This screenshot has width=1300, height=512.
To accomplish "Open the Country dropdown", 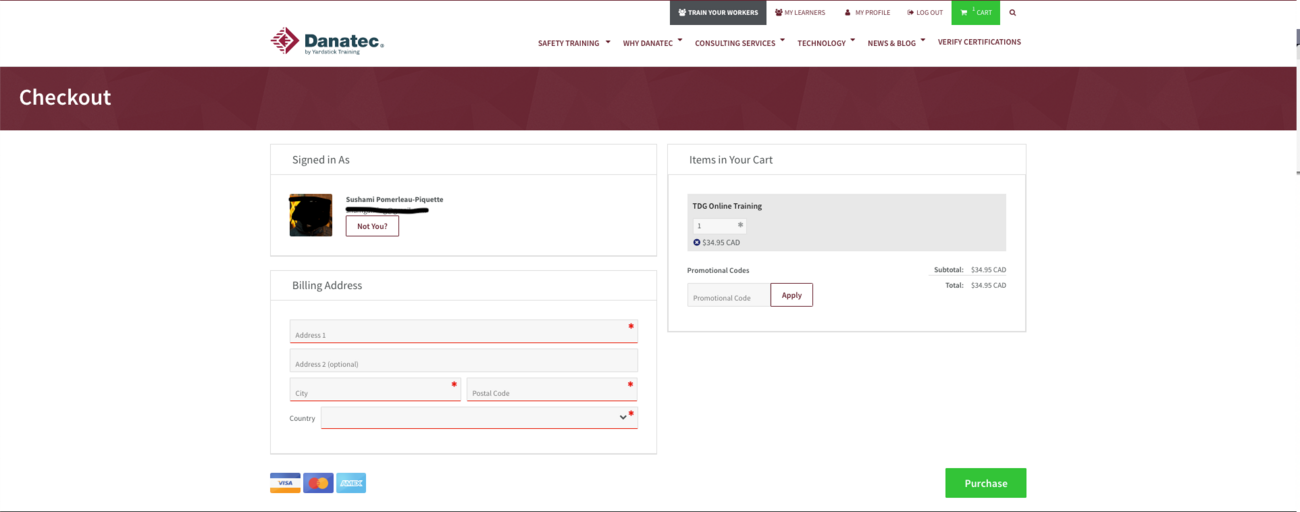I will tap(479, 417).
